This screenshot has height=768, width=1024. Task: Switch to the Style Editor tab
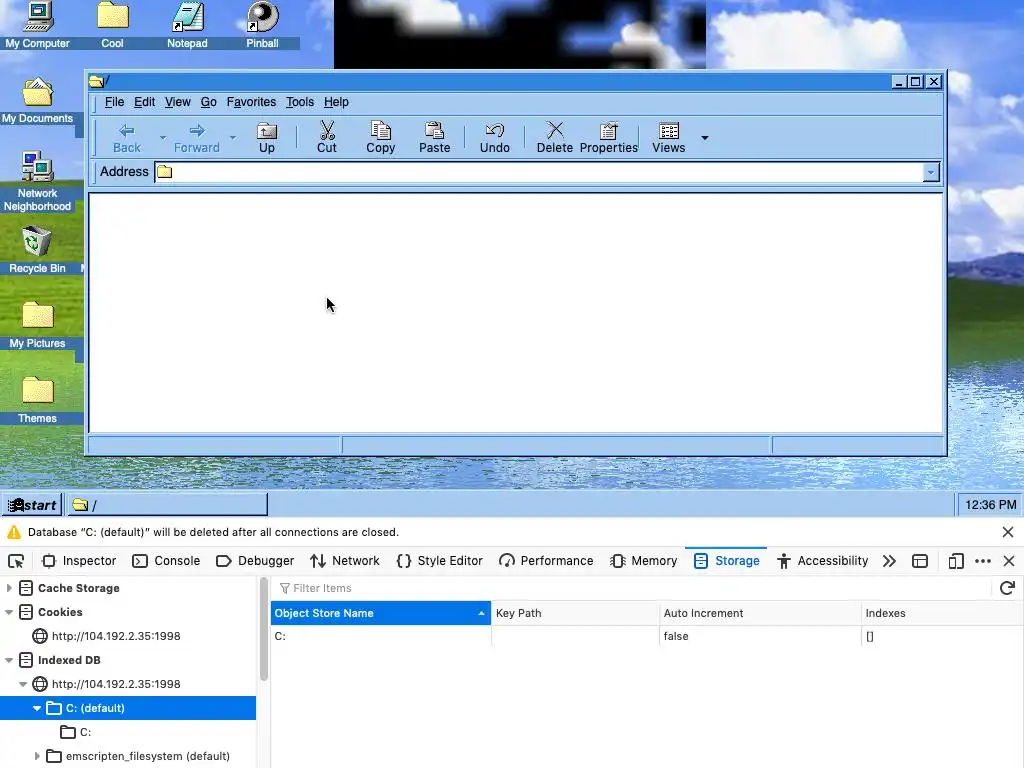tap(440, 561)
